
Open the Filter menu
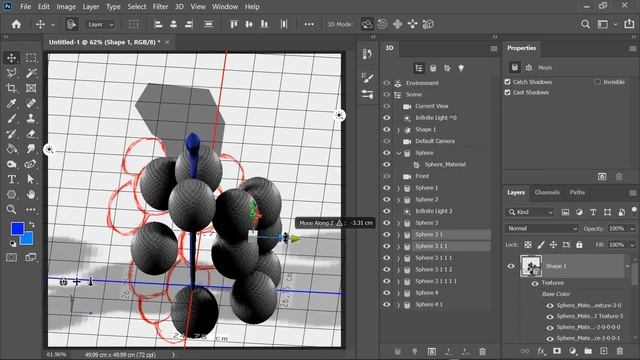160,7
